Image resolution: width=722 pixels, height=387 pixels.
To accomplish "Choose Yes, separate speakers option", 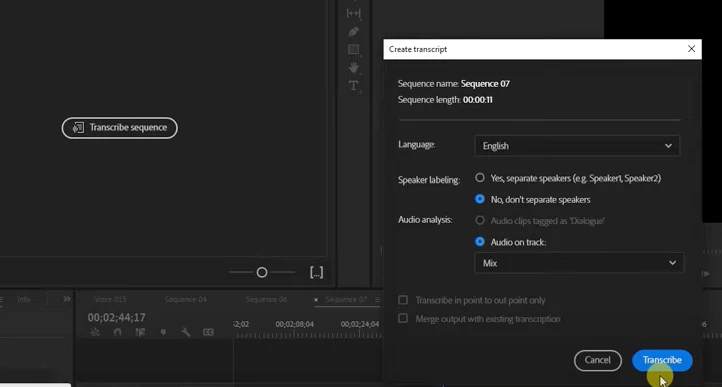I will pyautogui.click(x=480, y=177).
